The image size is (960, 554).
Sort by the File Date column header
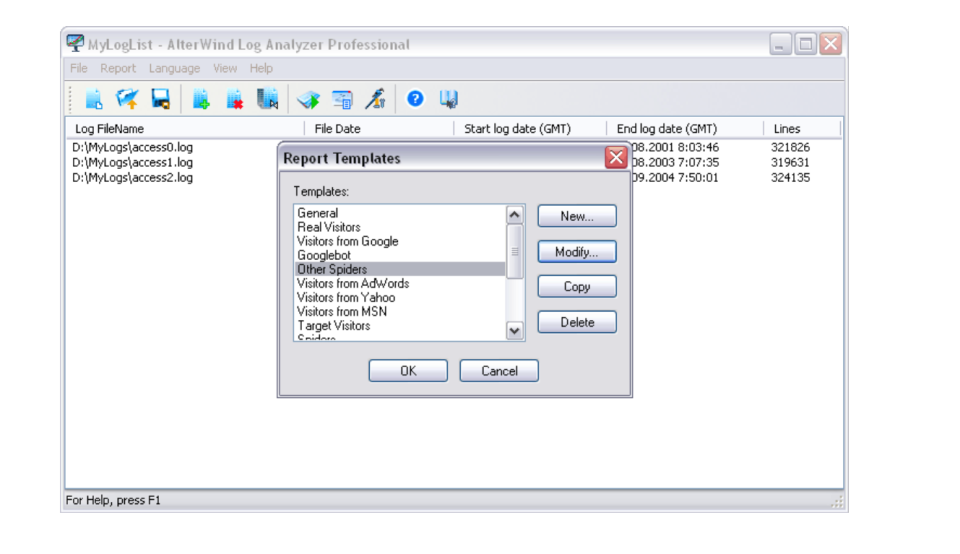[379, 129]
